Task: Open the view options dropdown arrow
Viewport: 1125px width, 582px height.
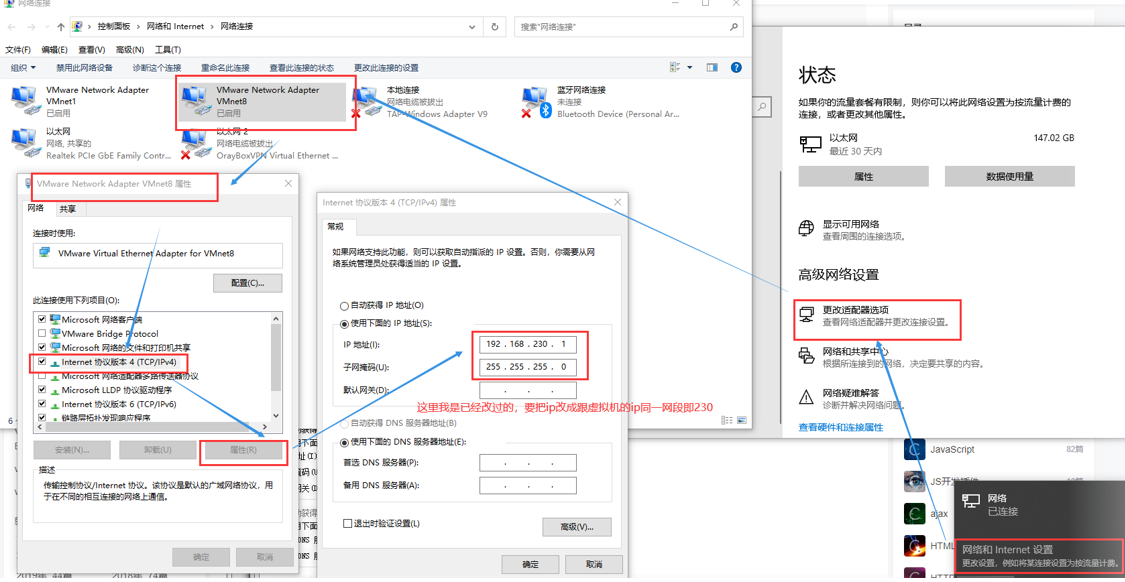Action: [x=690, y=67]
